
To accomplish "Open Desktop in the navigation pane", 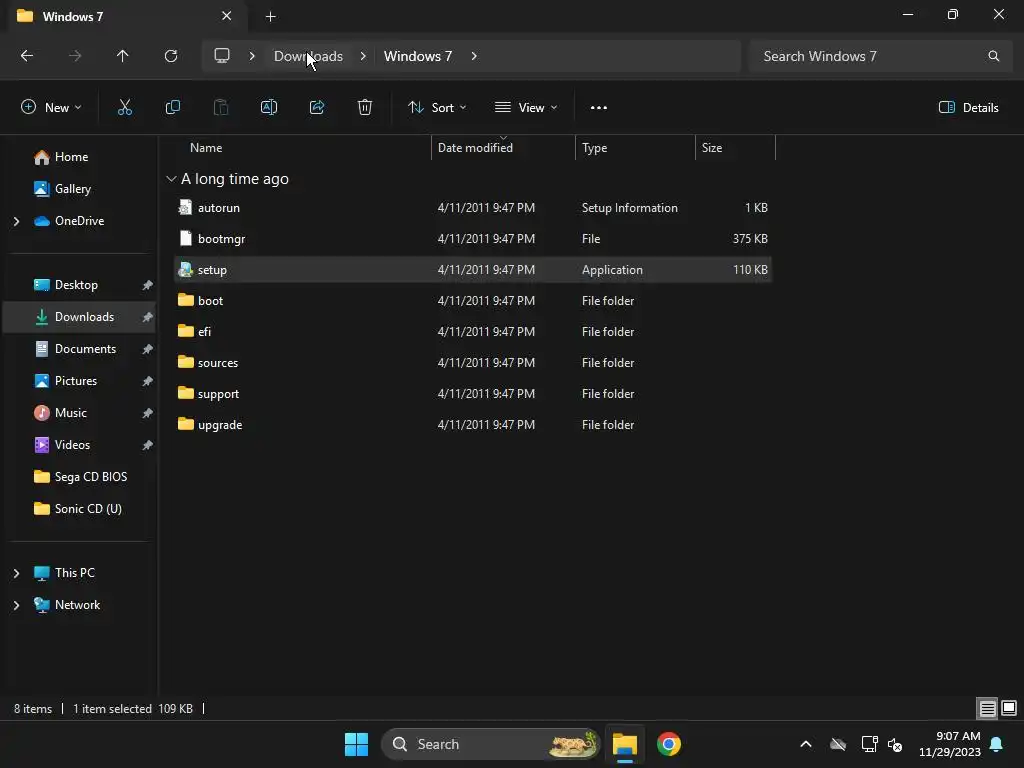I will click(80, 285).
